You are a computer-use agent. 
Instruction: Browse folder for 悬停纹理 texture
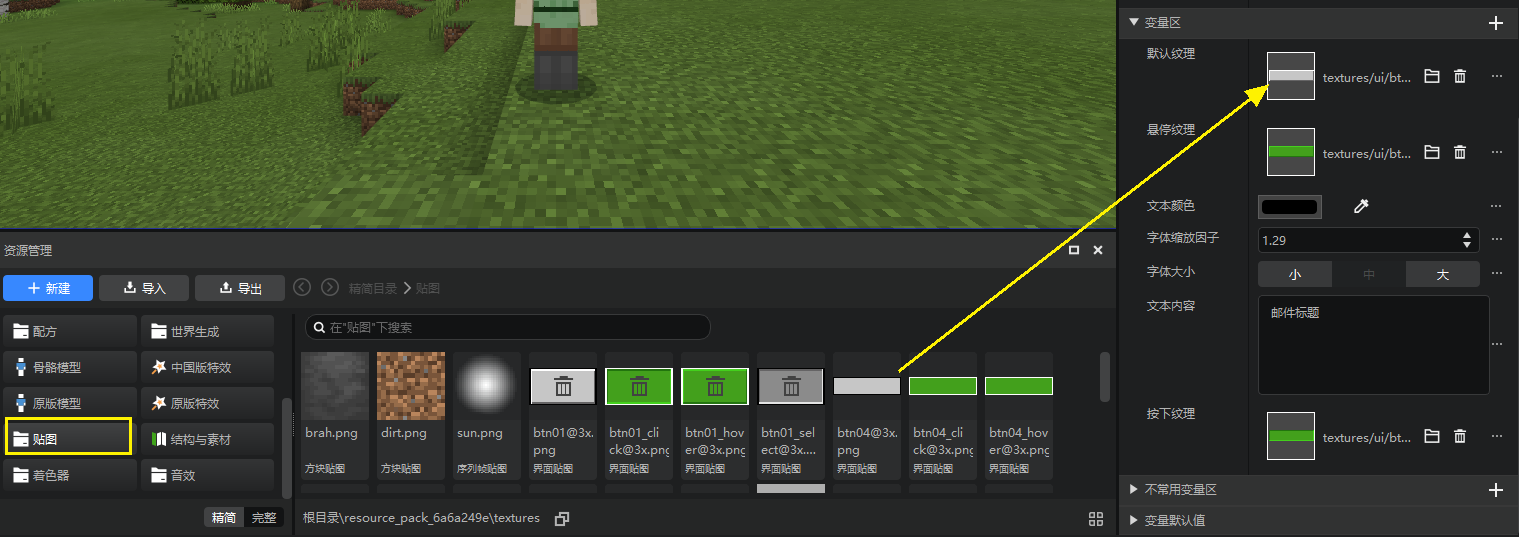(x=1432, y=152)
